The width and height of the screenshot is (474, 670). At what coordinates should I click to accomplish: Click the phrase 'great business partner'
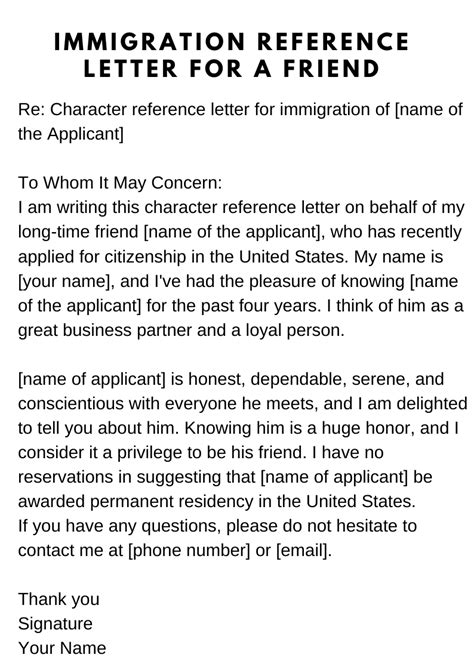coord(105,331)
